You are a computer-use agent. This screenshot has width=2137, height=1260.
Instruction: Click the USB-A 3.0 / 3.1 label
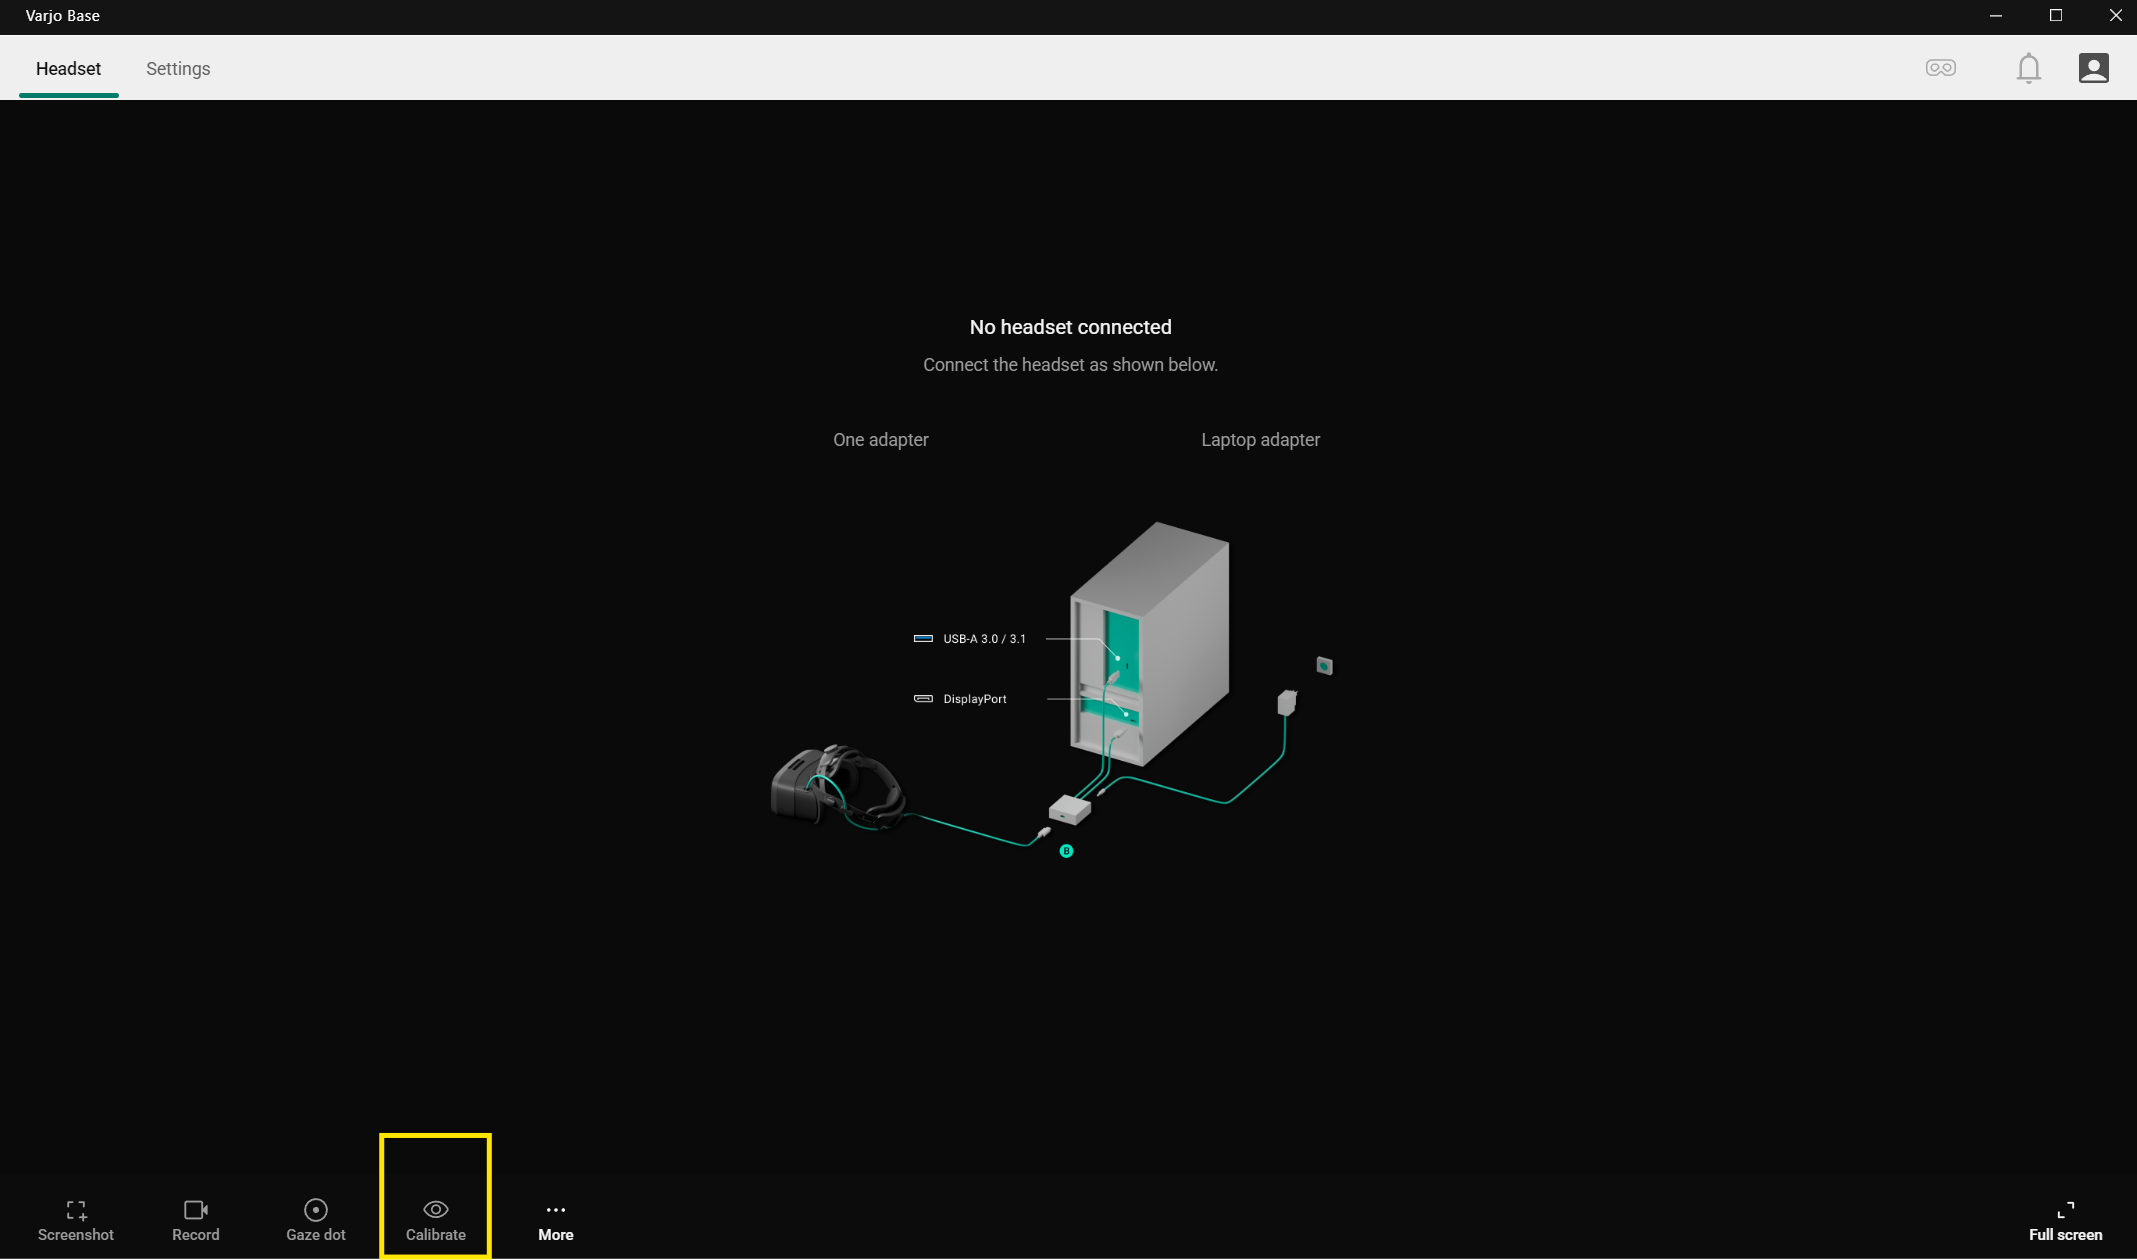point(984,639)
